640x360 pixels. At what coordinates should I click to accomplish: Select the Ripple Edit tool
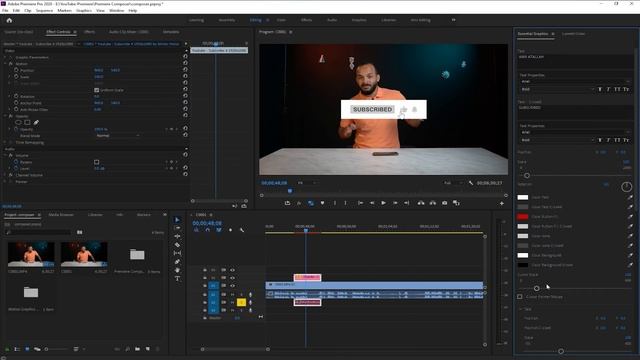[177, 236]
